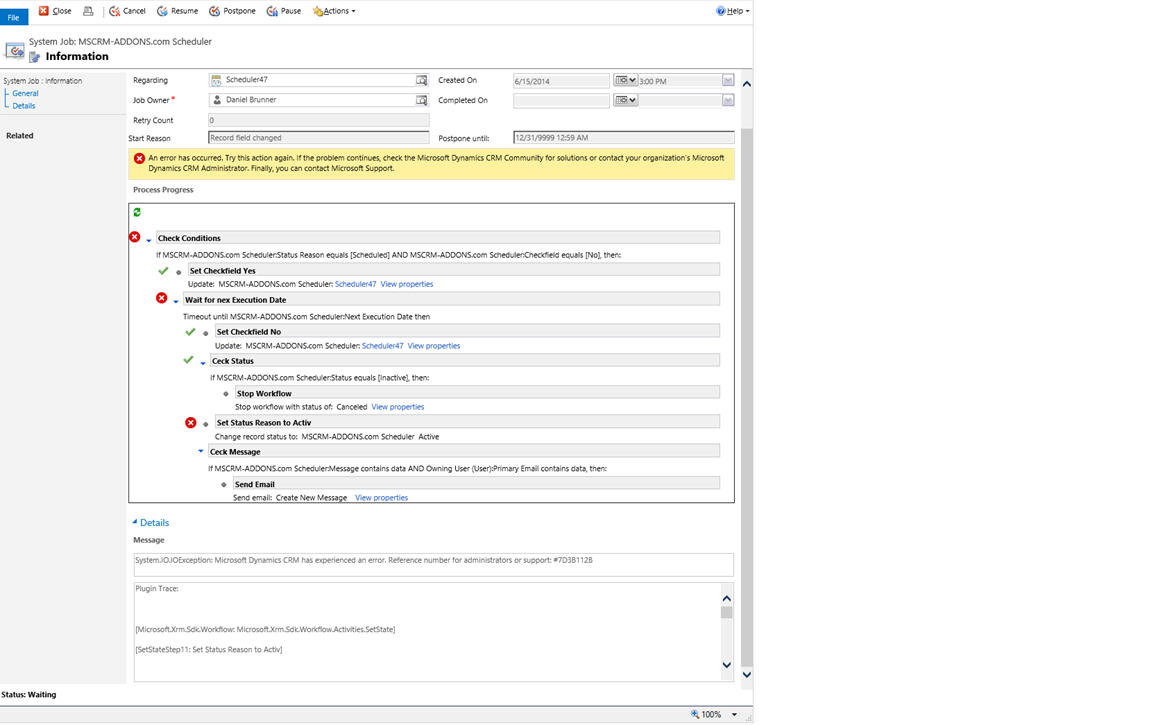Click Close in the top toolbar
The image size is (1152, 725).
click(55, 11)
